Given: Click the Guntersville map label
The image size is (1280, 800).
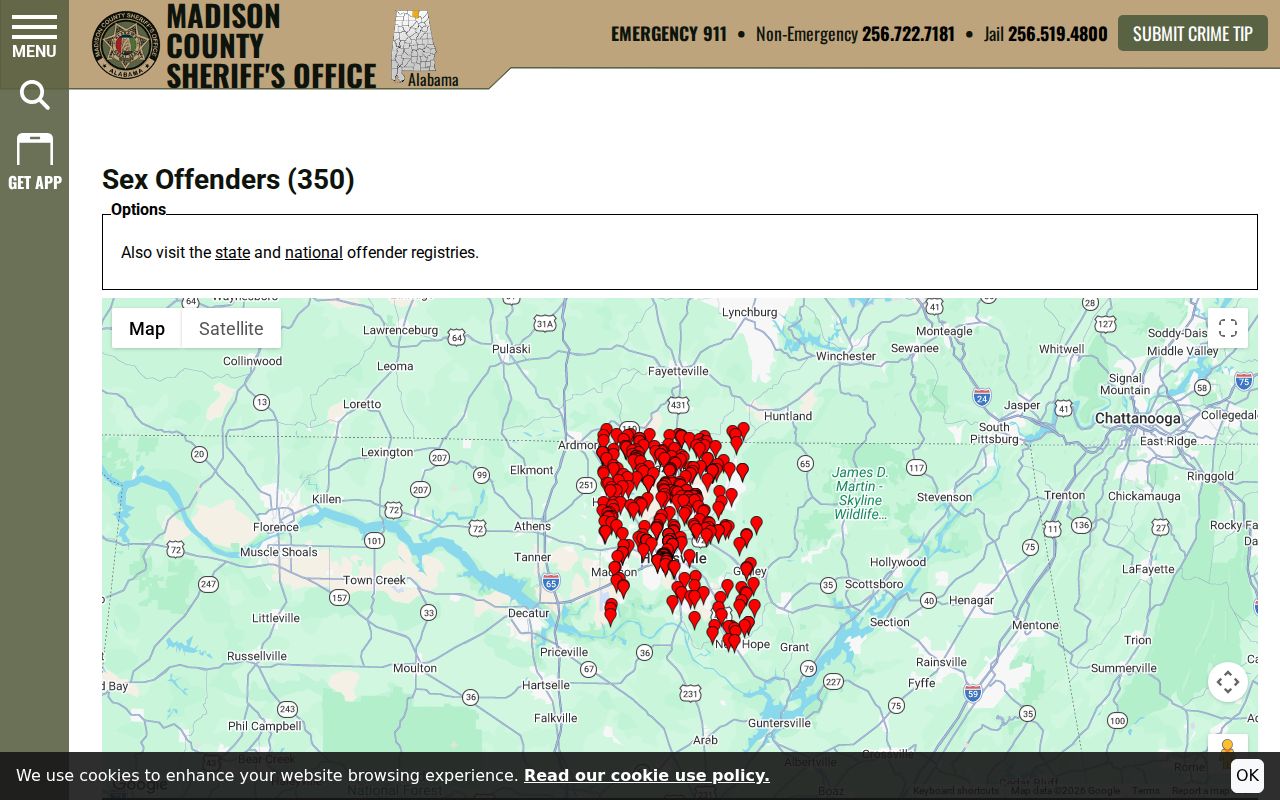Looking at the screenshot, I should [779, 723].
